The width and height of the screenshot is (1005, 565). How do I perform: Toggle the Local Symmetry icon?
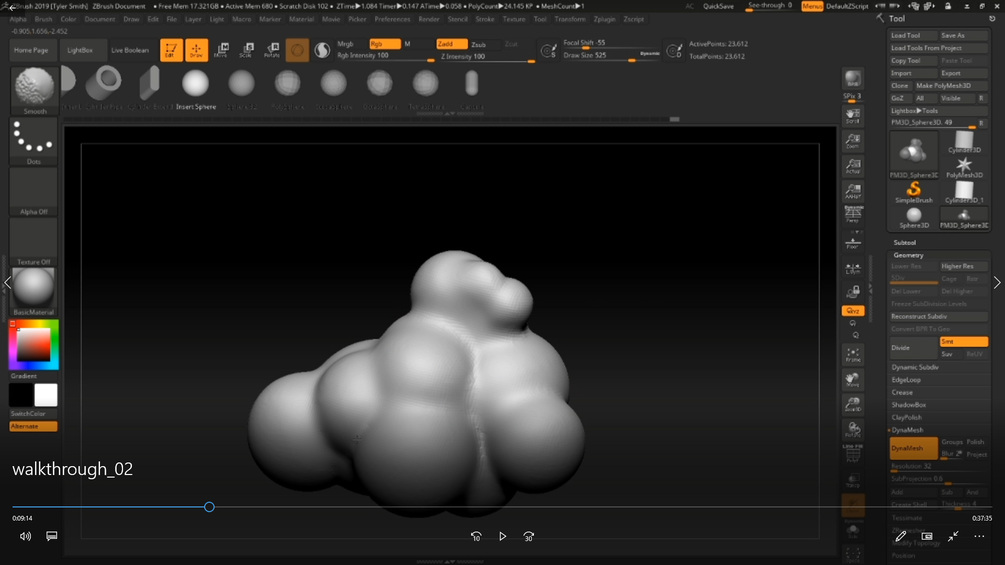852,269
